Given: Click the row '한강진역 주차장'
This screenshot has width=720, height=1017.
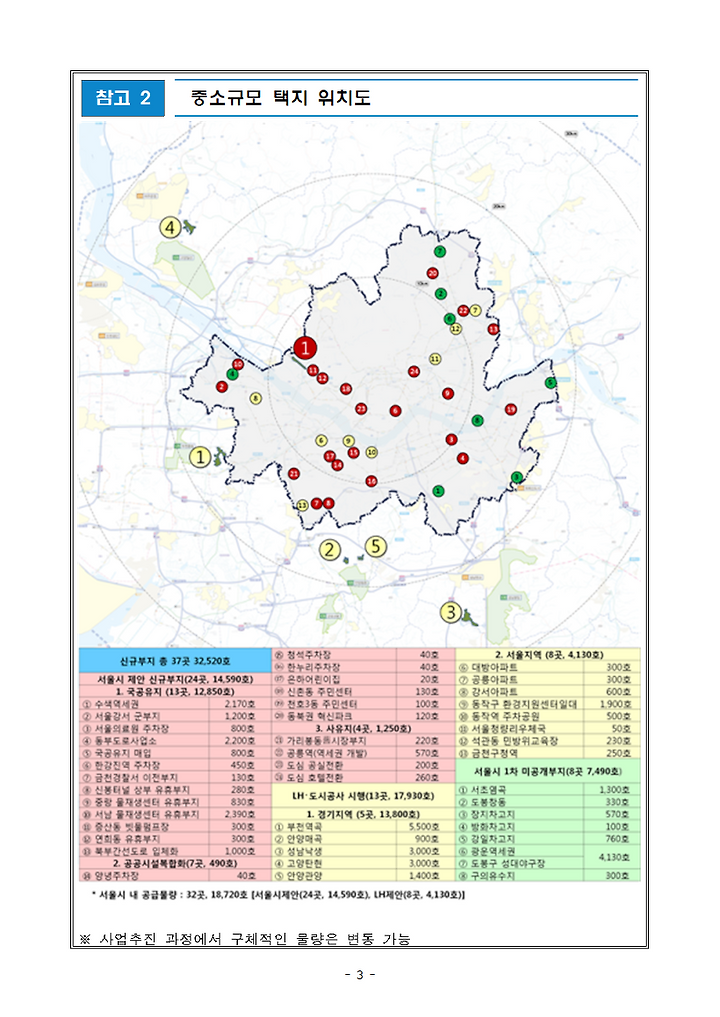Looking at the screenshot, I should coord(175,765).
